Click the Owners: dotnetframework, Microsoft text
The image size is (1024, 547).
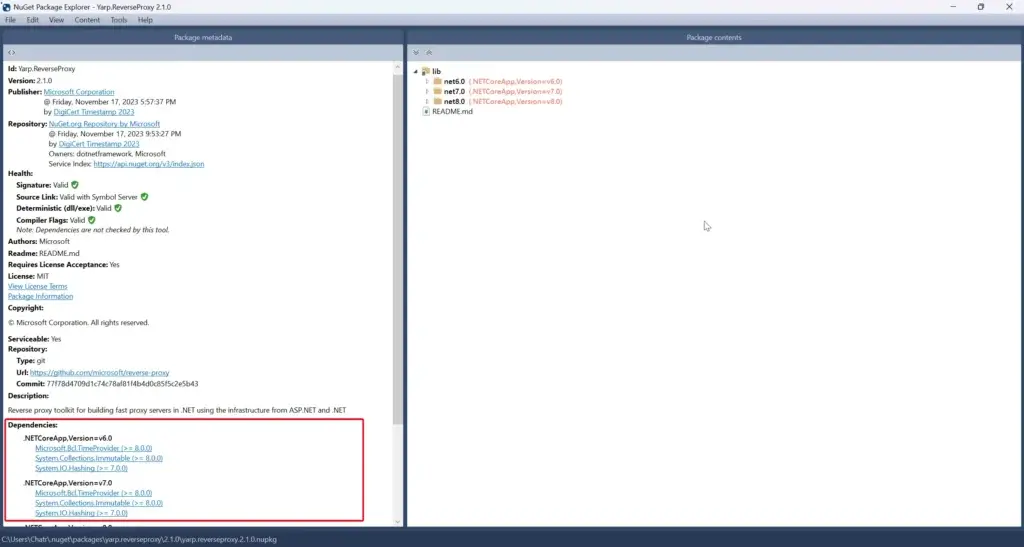[x=107, y=154]
